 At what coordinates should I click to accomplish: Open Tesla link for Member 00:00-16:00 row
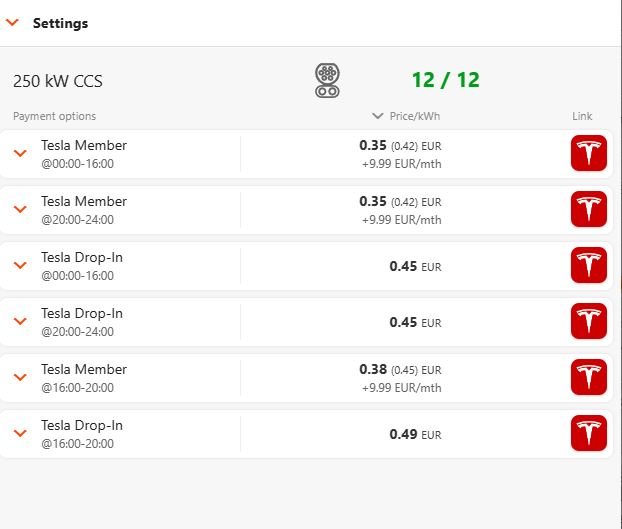[x=589, y=154]
